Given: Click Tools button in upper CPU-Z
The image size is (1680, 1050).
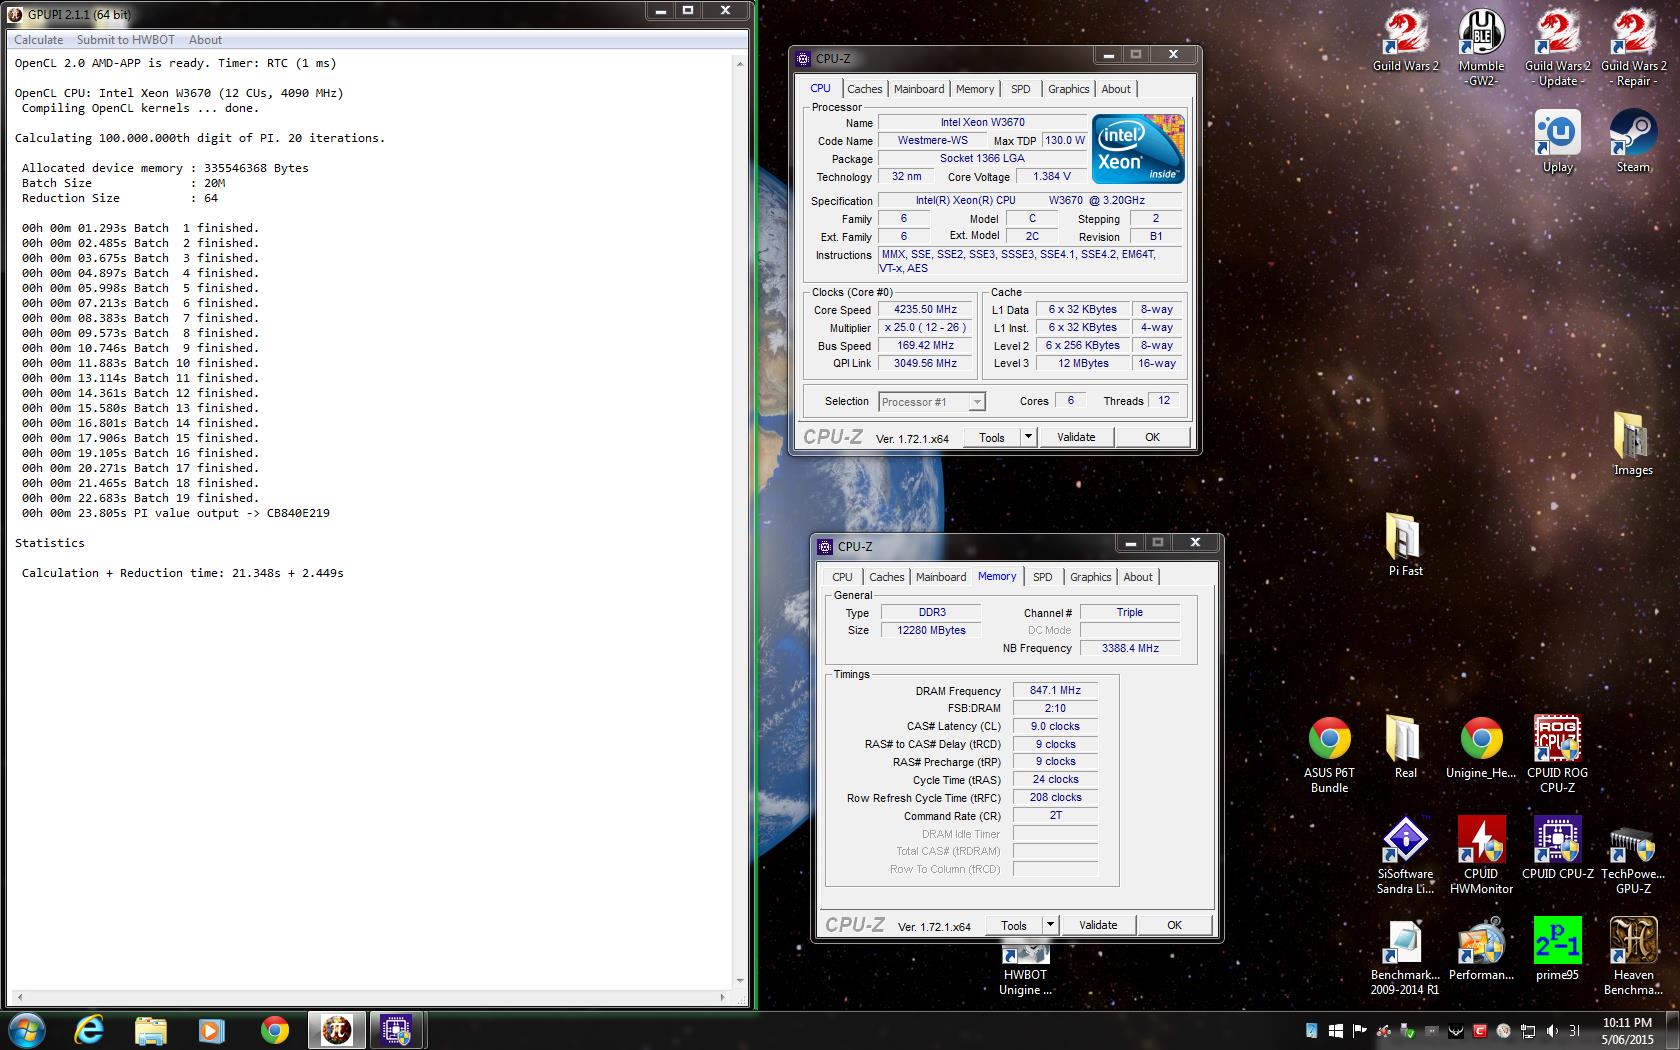Looking at the screenshot, I should click(992, 437).
